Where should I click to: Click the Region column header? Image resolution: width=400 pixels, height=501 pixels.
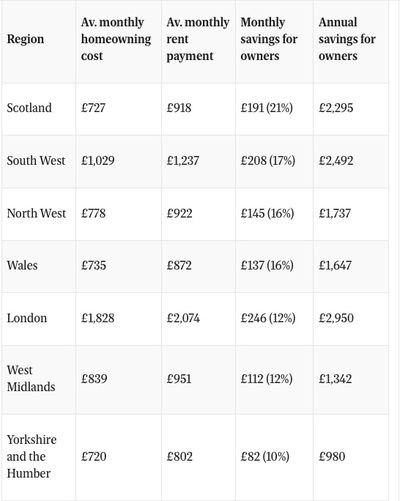(x=25, y=39)
